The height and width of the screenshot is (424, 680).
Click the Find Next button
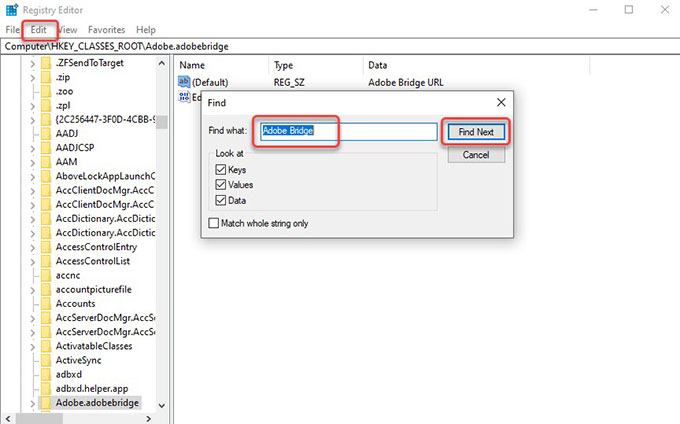(476, 132)
